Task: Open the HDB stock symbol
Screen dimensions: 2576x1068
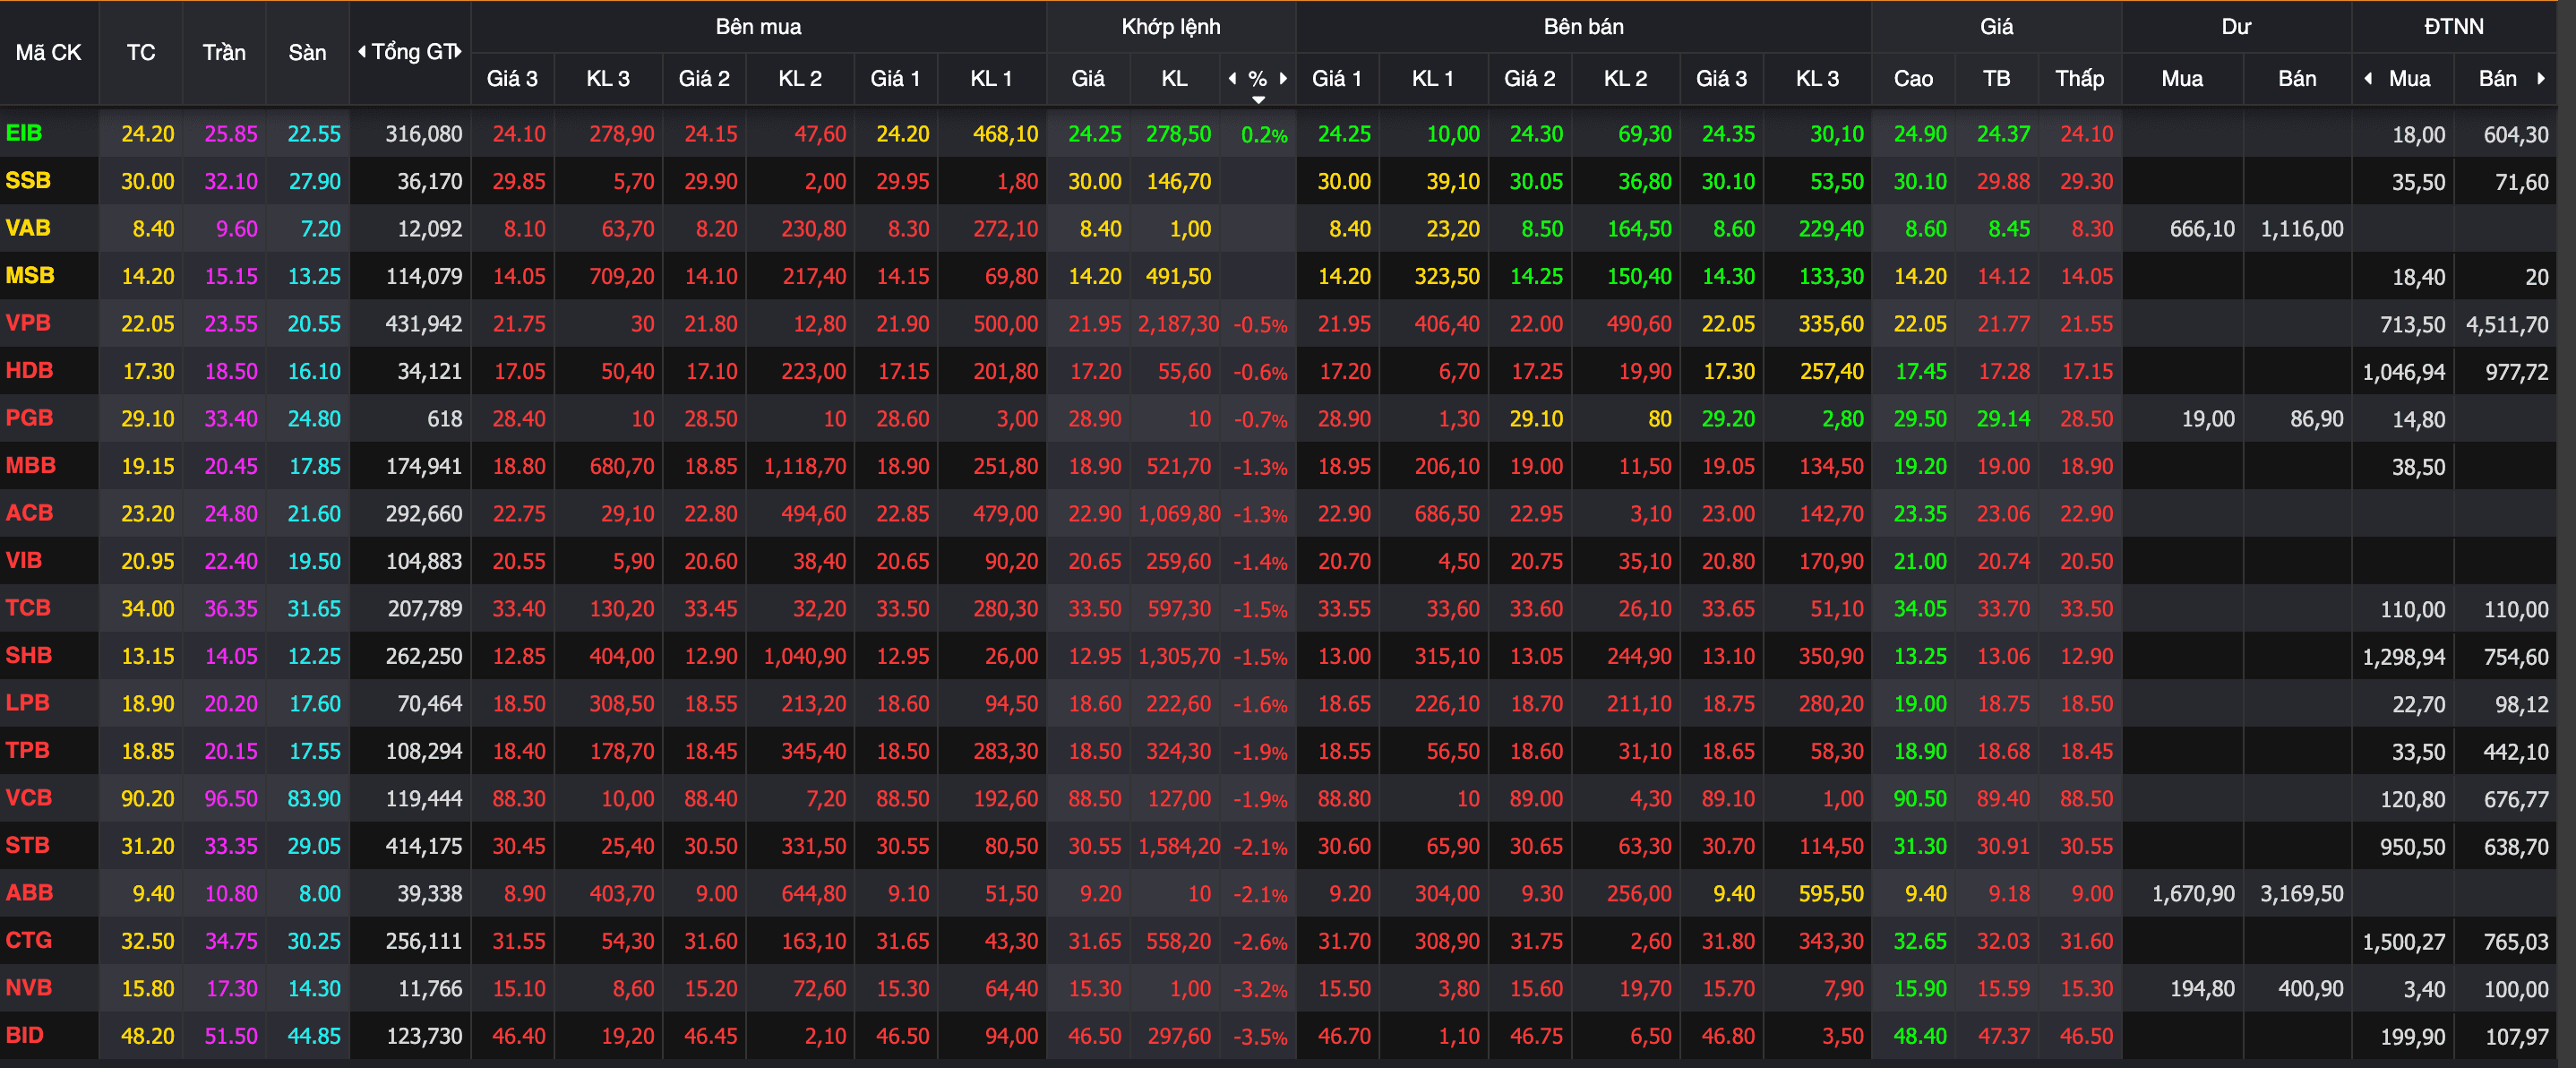Action: [29, 371]
